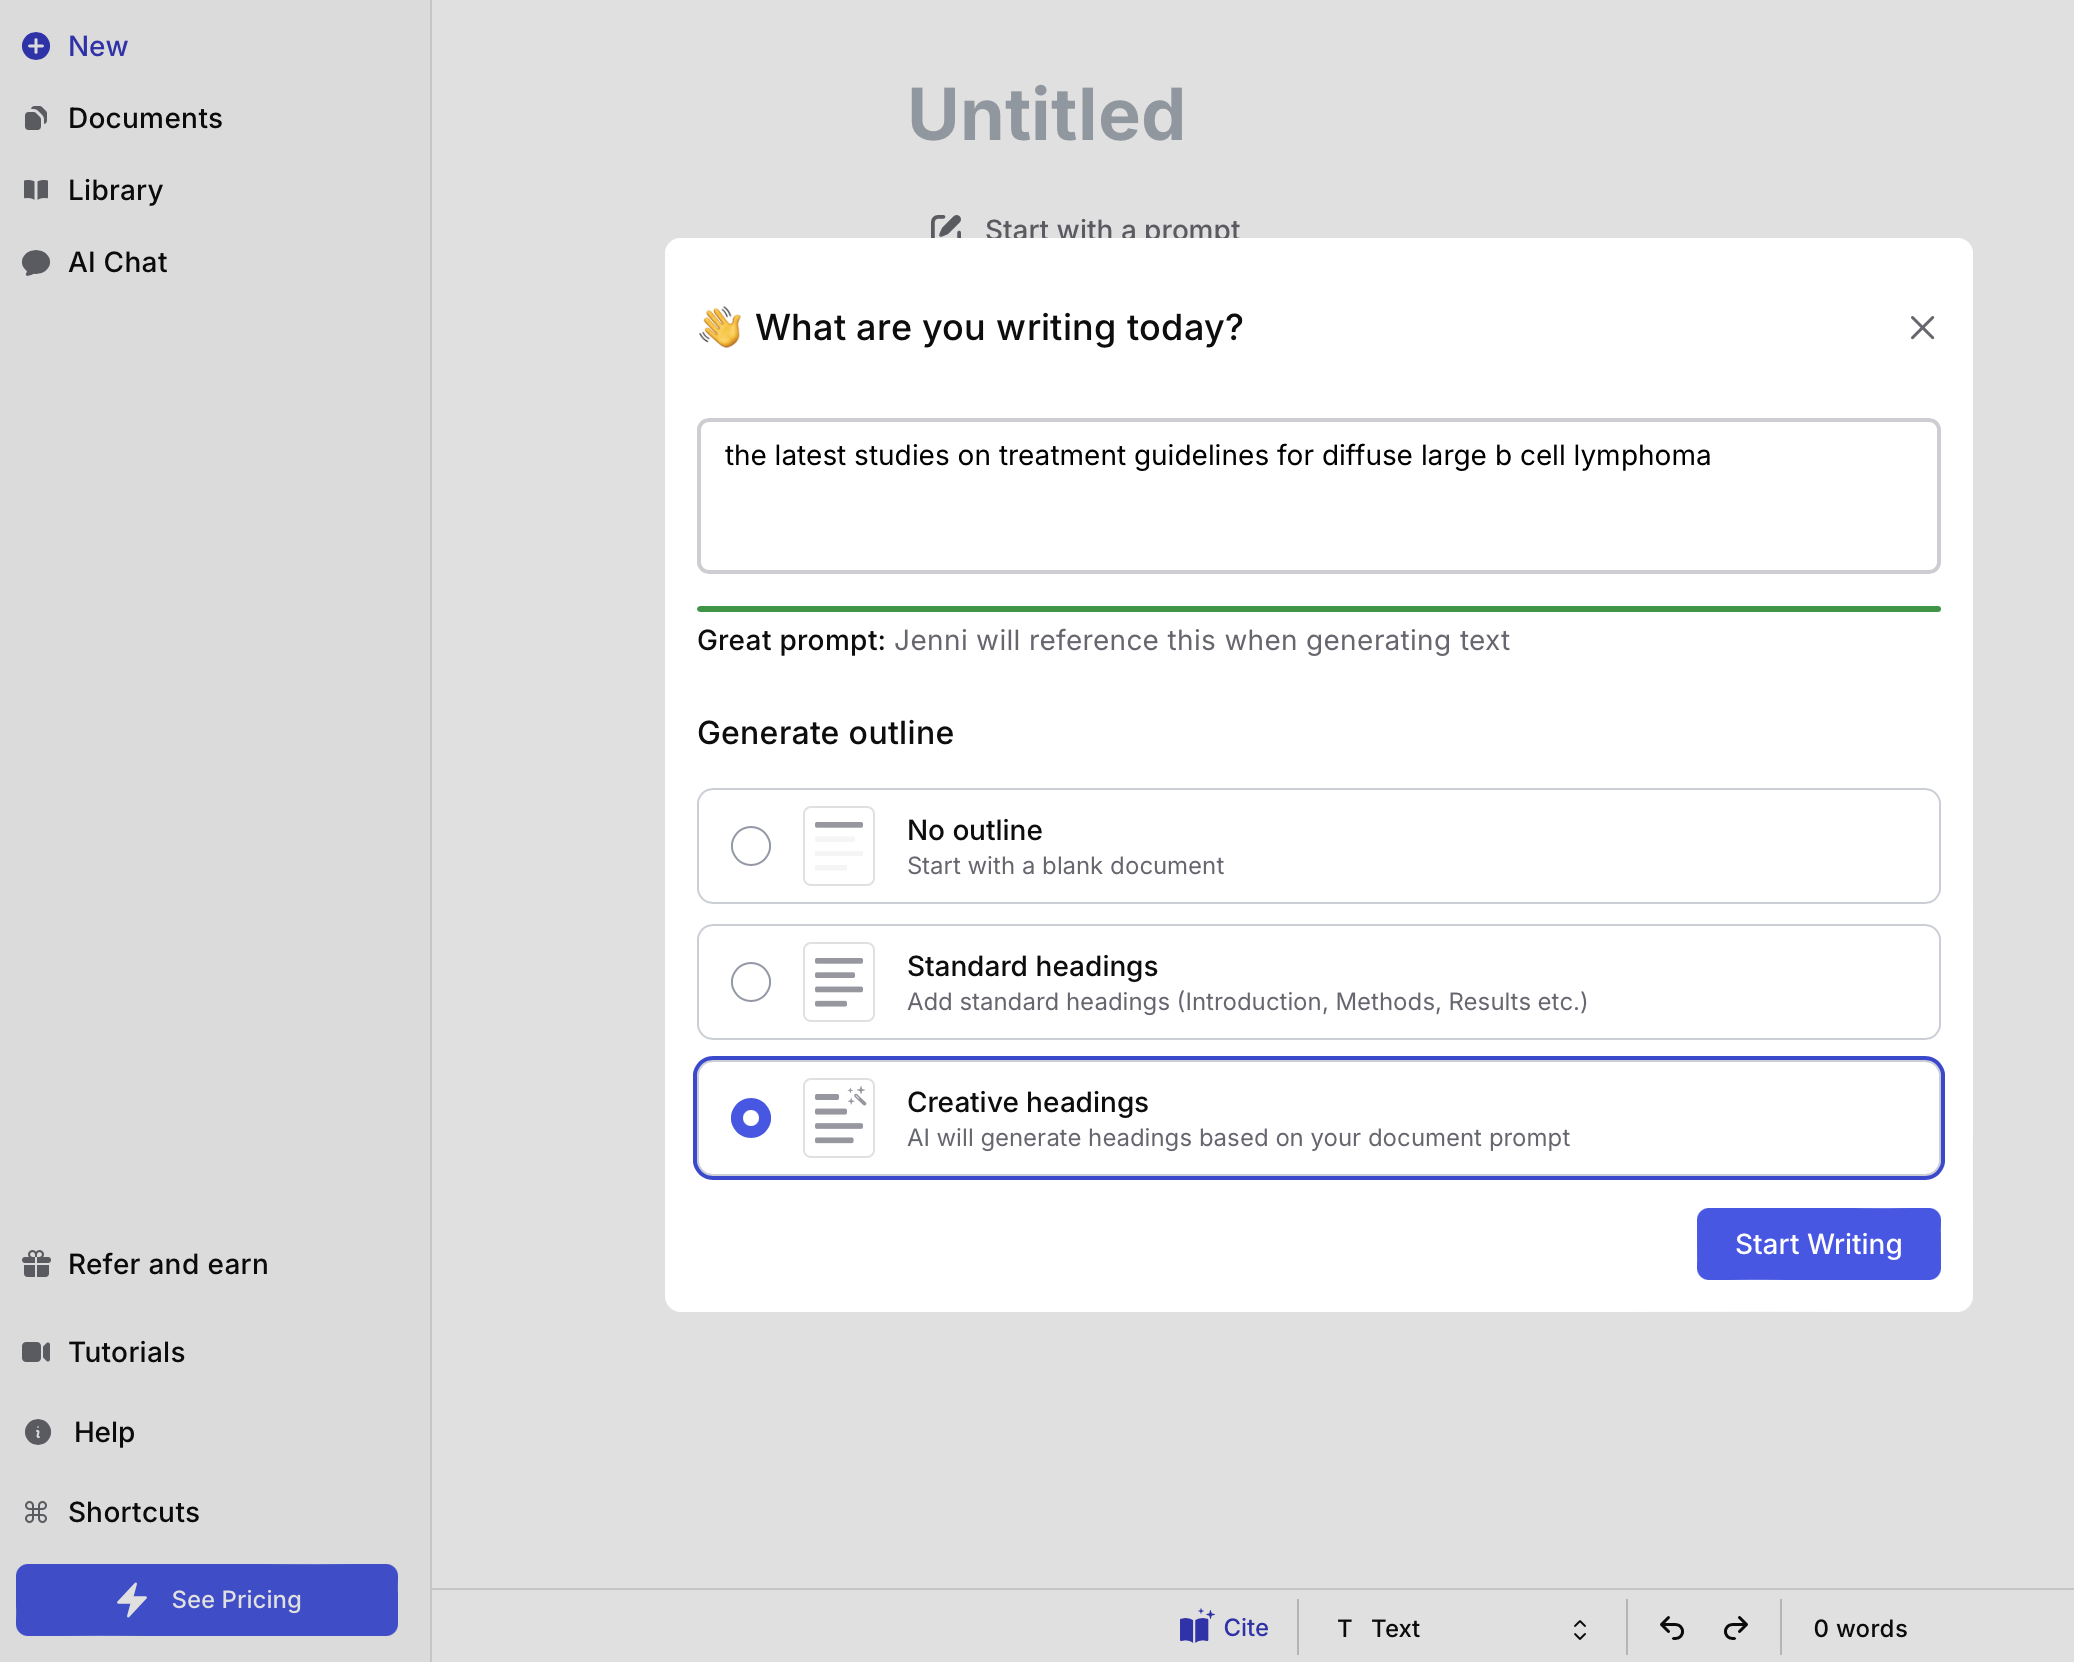2074x1662 pixels.
Task: Open the Library book icon
Action: (36, 190)
